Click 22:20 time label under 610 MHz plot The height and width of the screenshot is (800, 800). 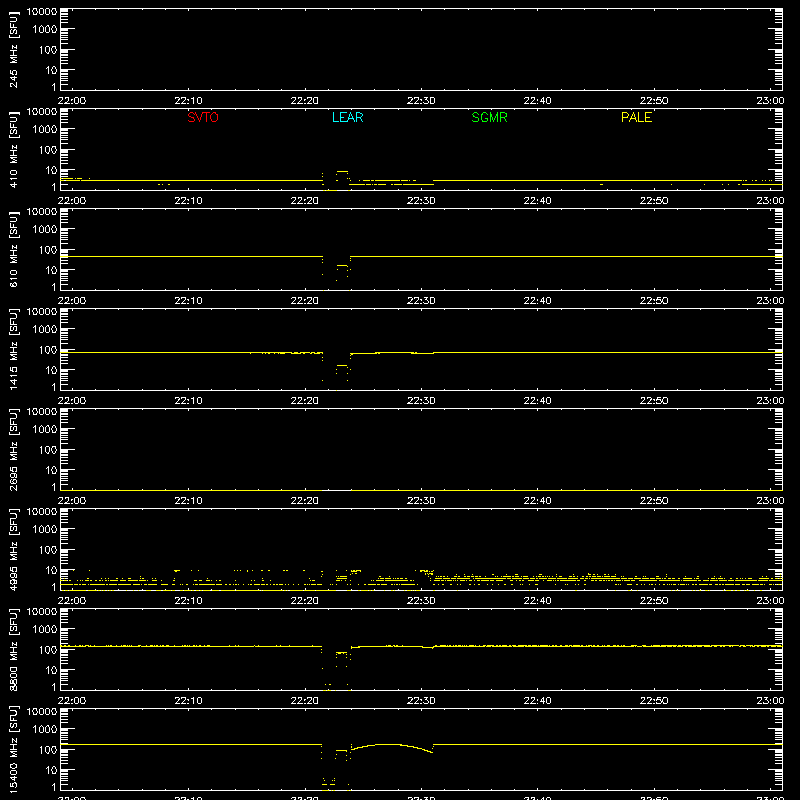[305, 301]
